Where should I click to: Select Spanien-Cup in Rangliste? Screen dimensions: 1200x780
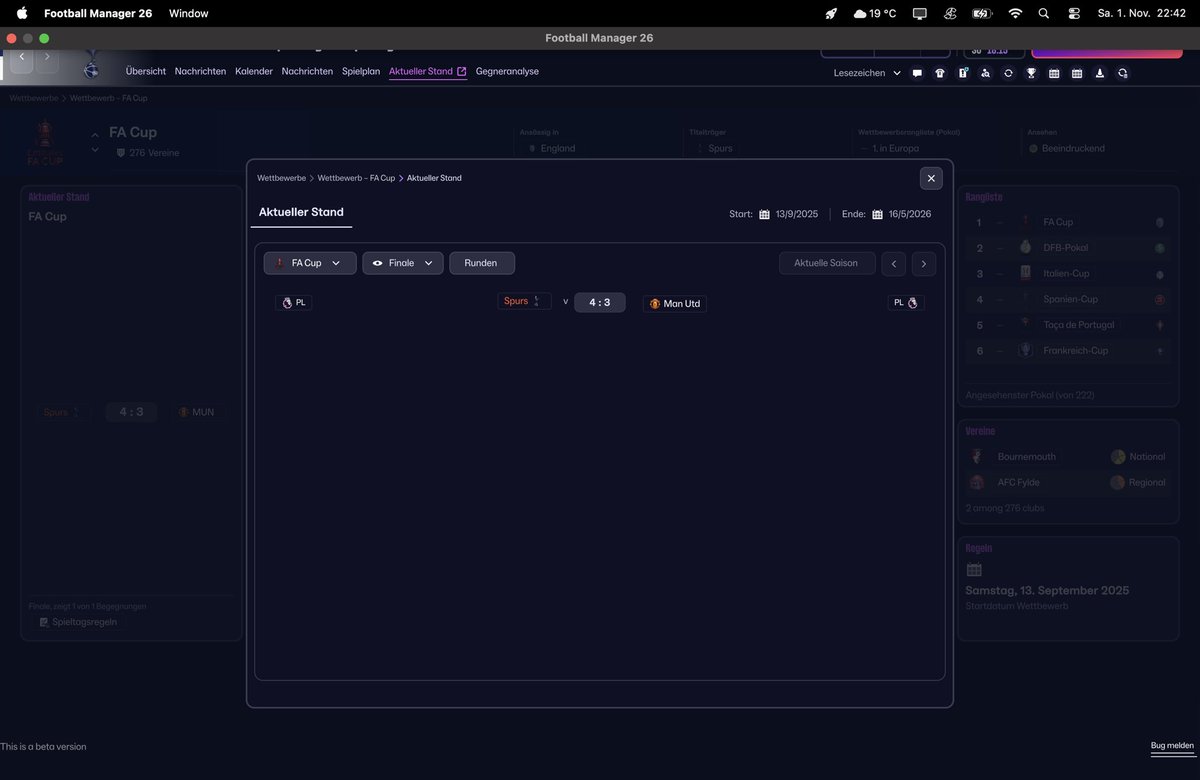tap(1069, 299)
